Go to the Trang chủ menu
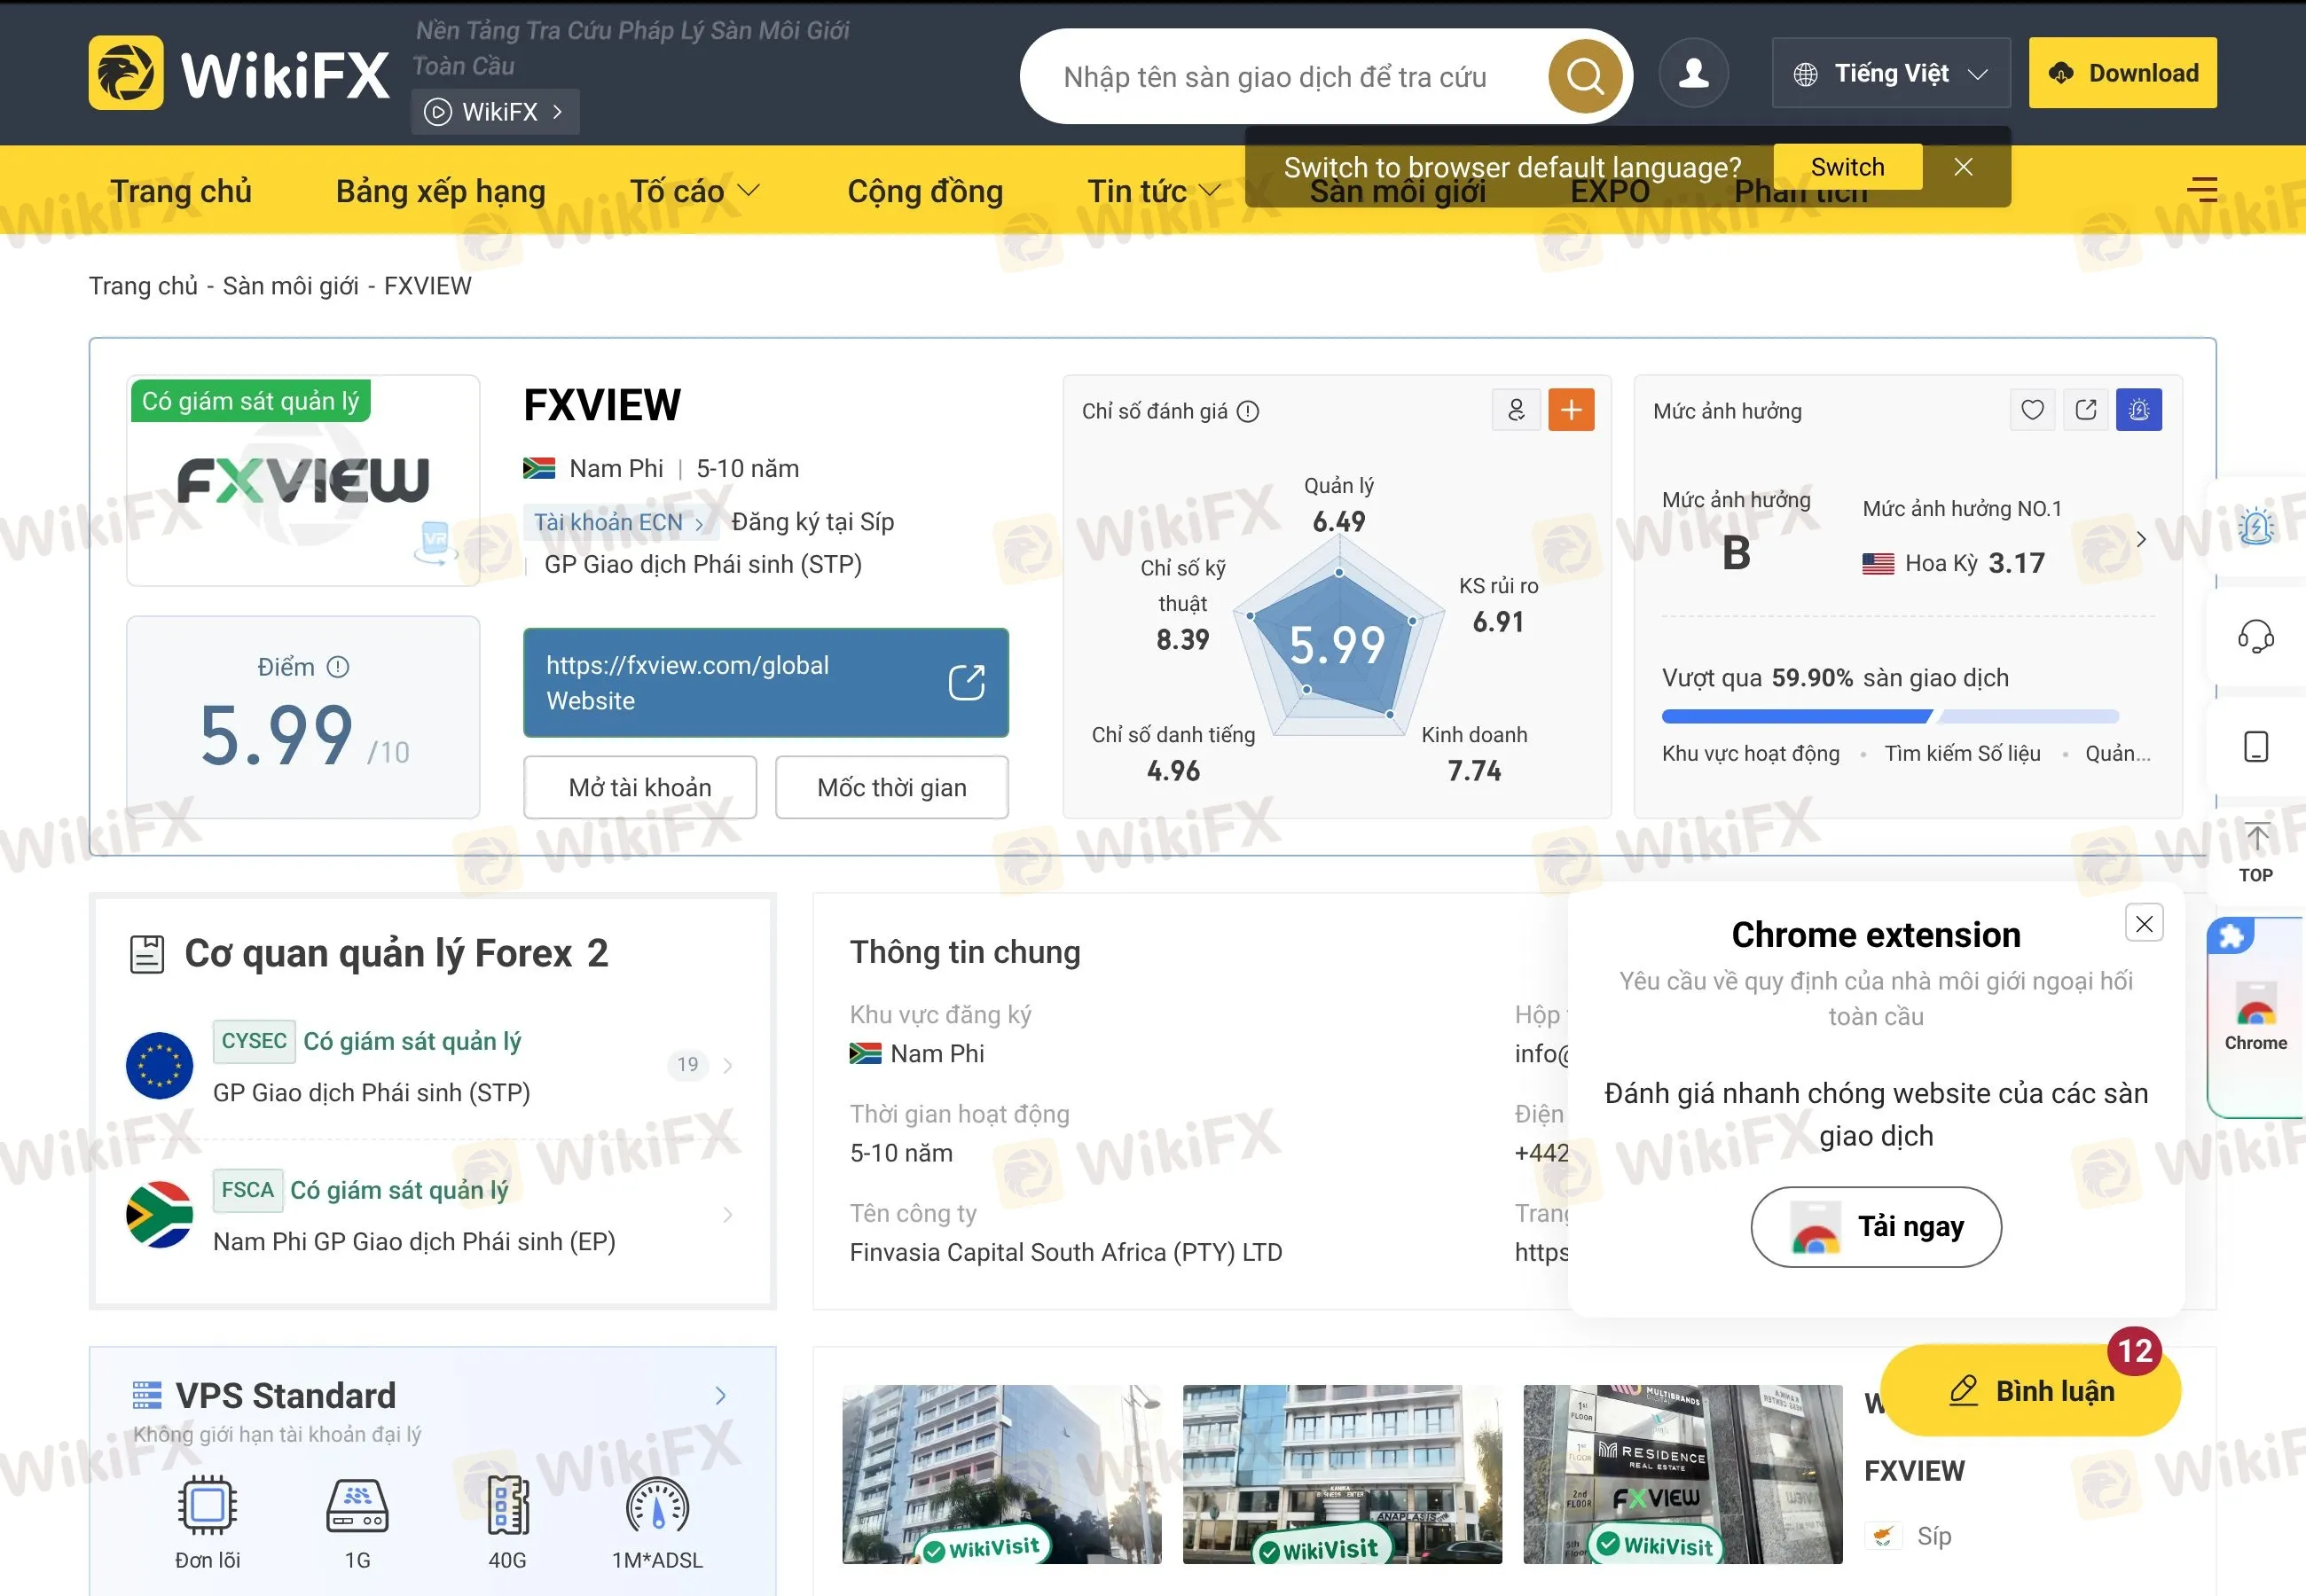Viewport: 2306px width, 1596px height. click(x=181, y=190)
